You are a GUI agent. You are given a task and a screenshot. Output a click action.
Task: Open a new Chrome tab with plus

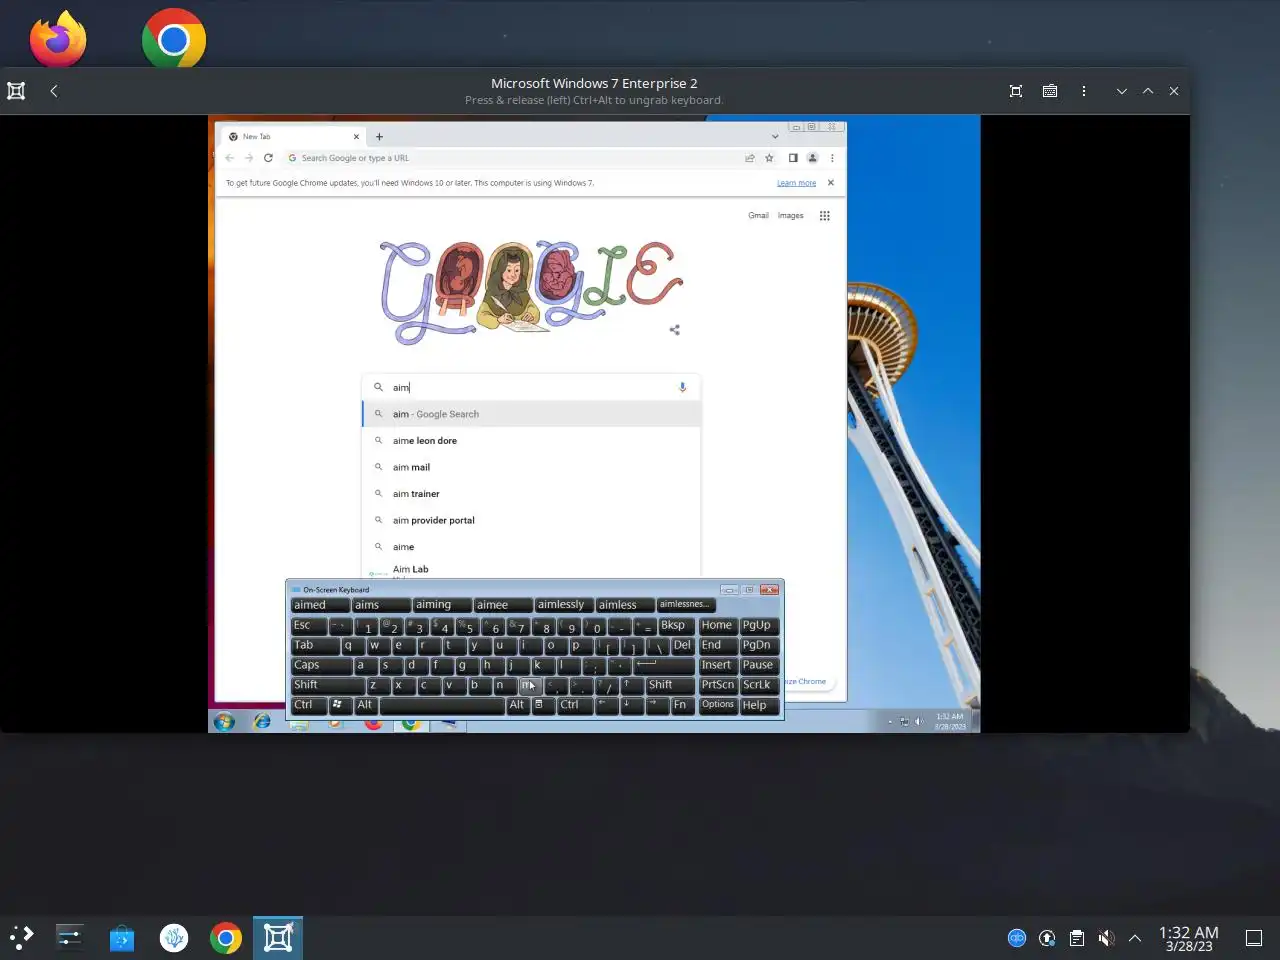click(x=379, y=137)
